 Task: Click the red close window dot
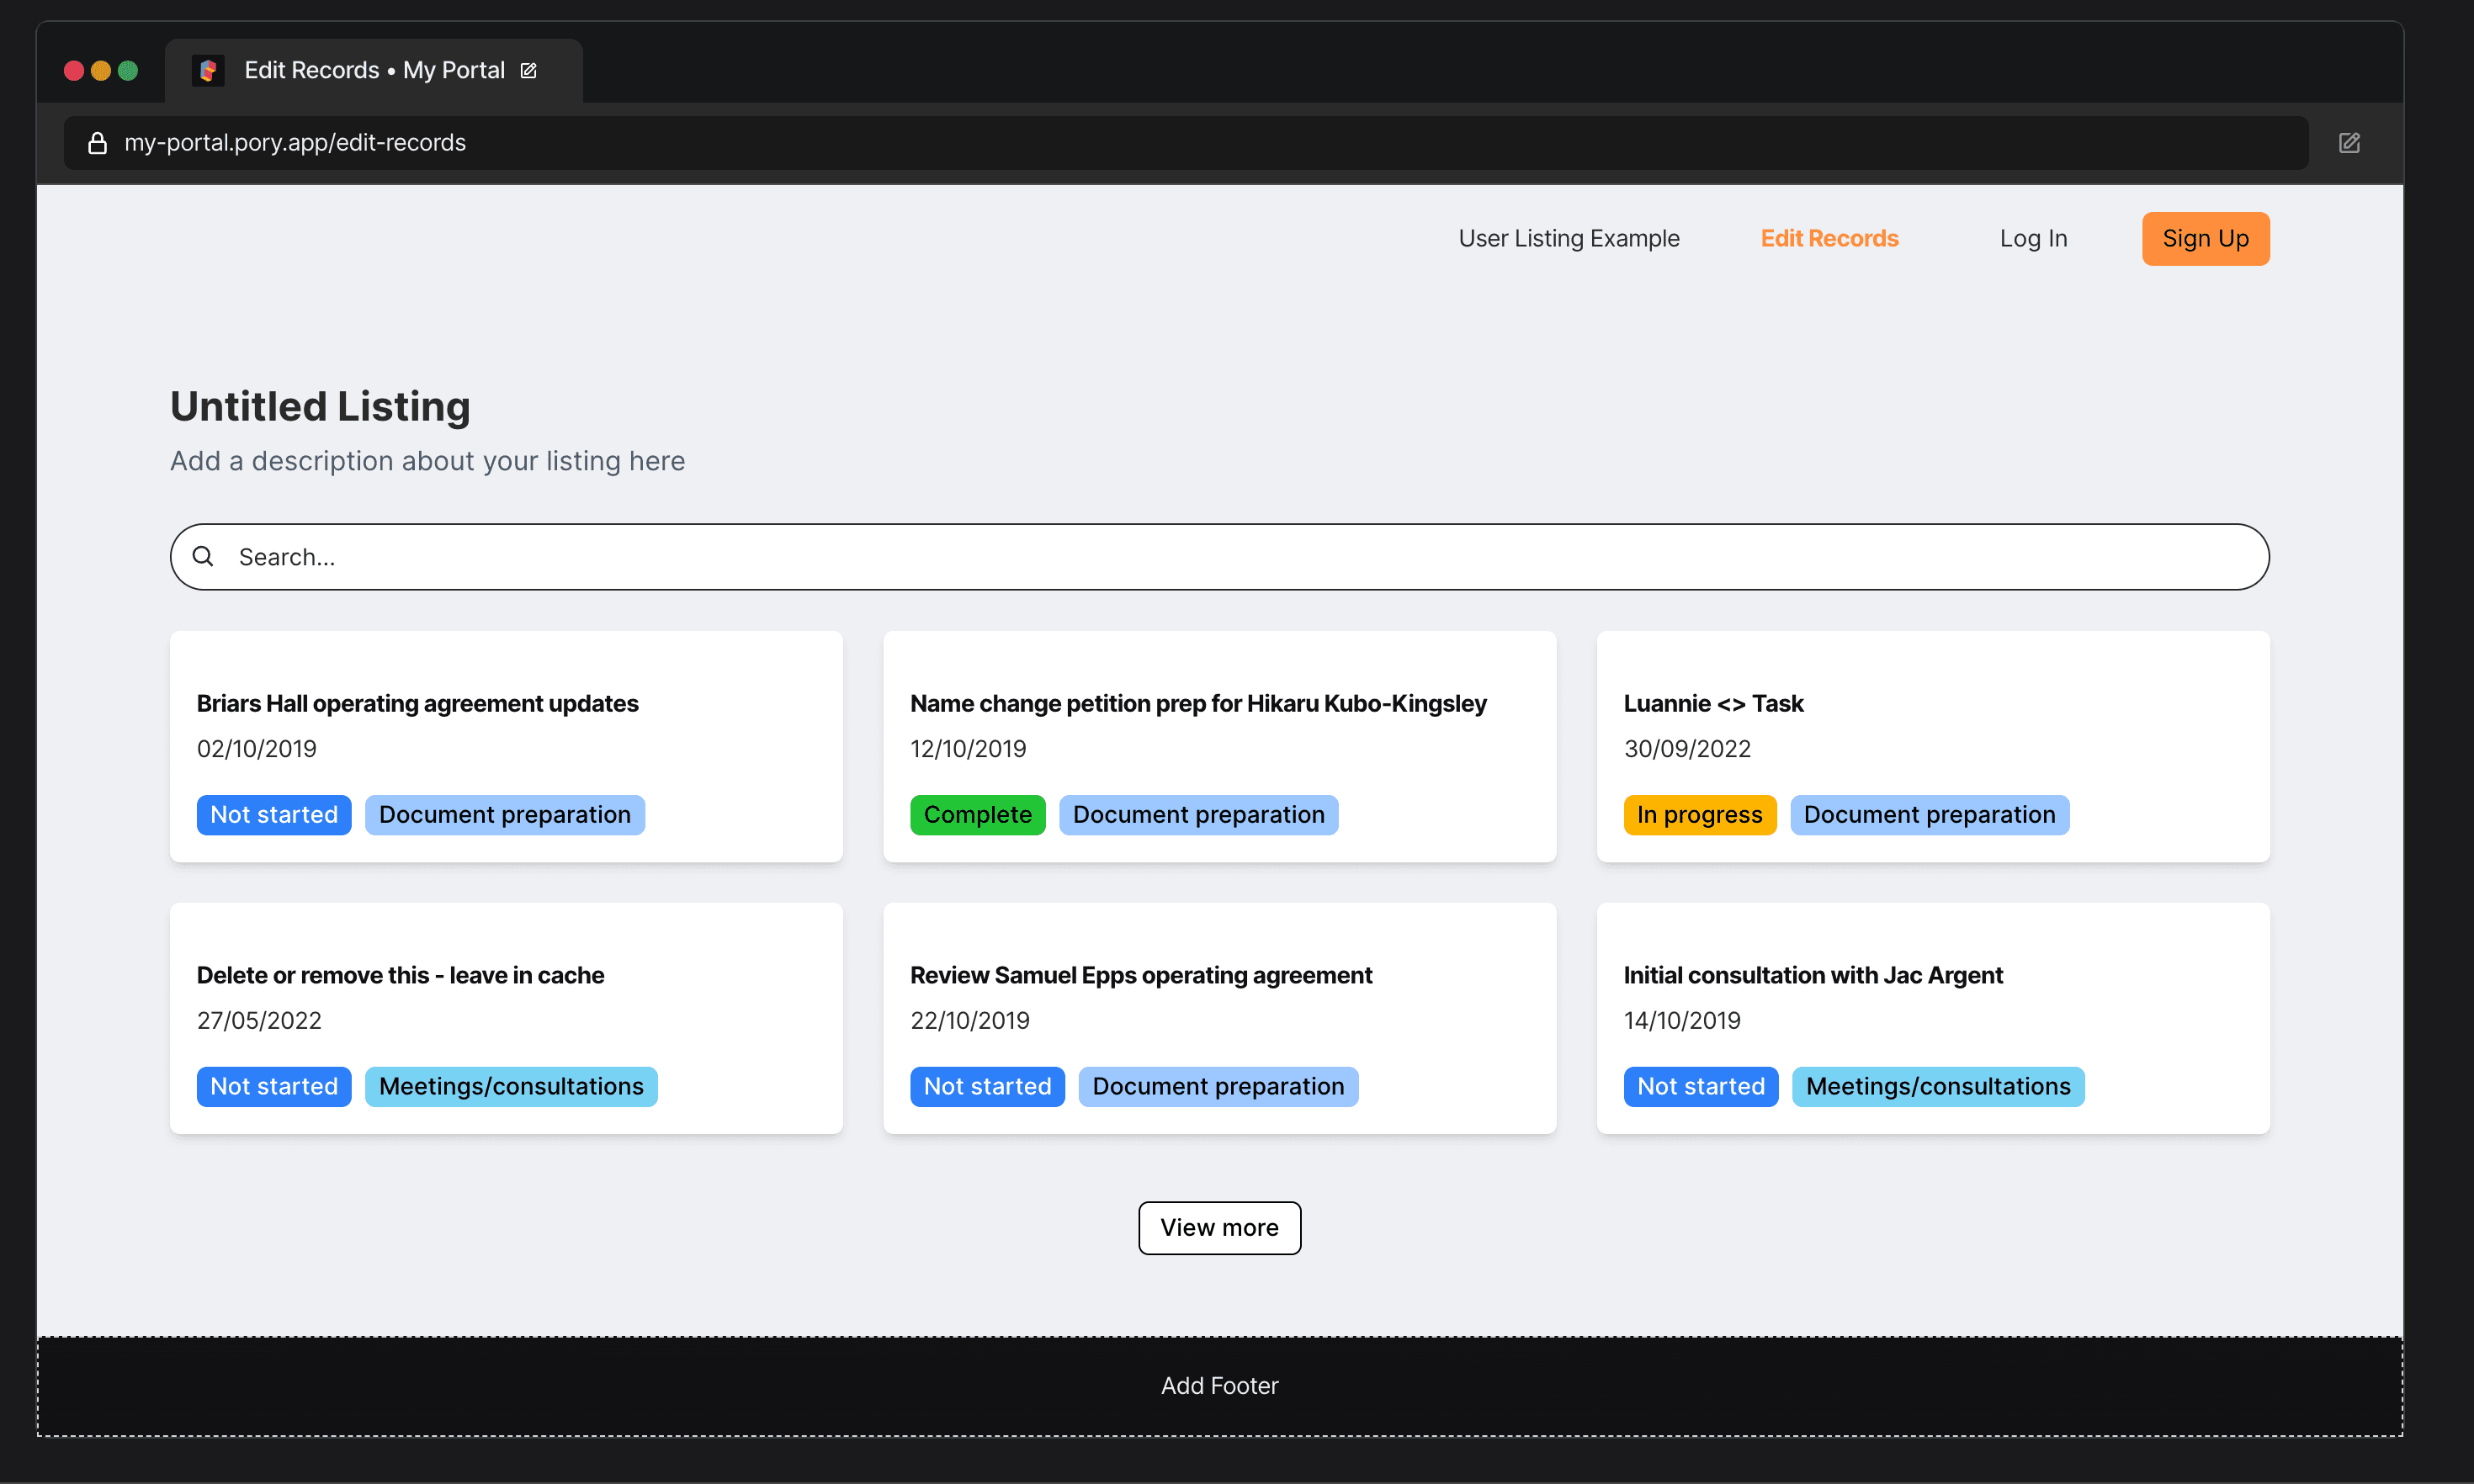coord(74,70)
